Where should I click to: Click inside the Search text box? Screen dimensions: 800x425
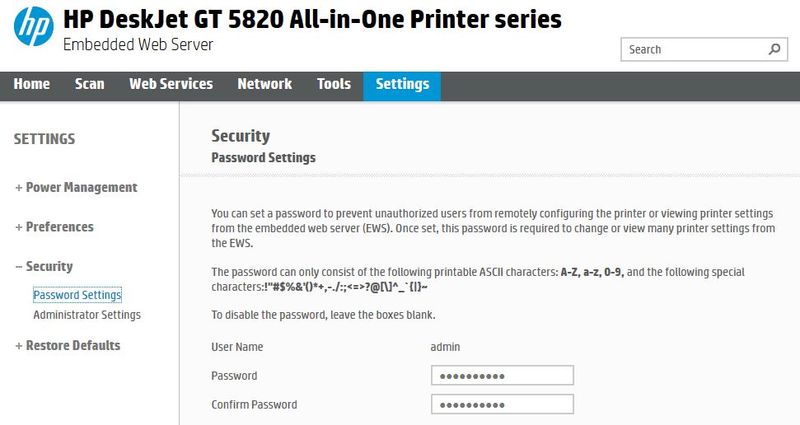[692, 49]
